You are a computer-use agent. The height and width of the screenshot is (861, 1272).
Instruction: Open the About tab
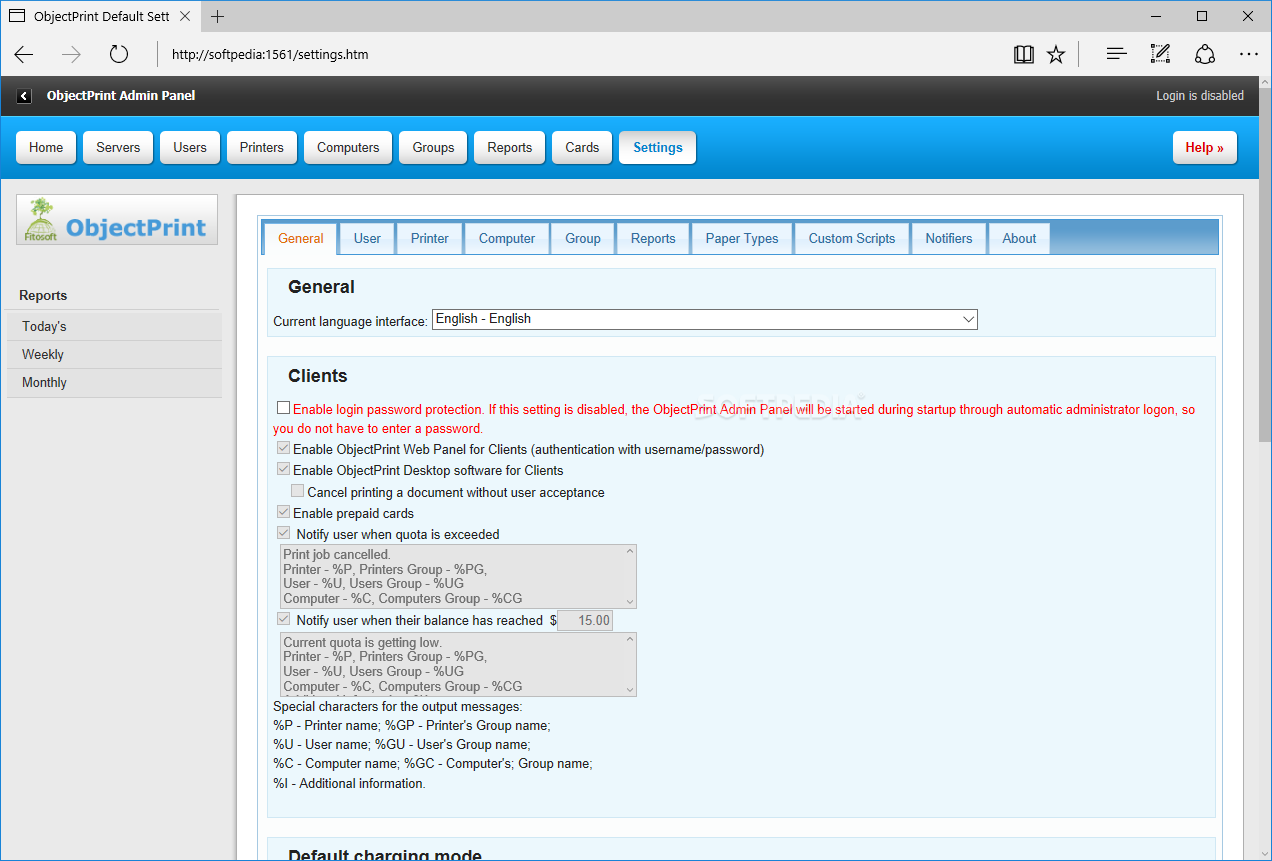pos(1019,238)
